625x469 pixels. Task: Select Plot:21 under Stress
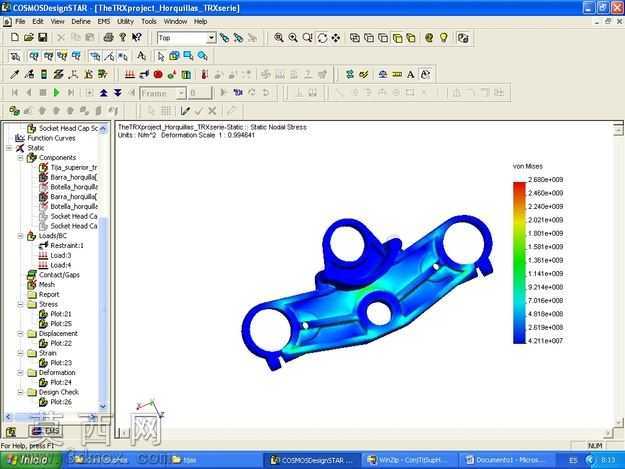tap(61, 314)
